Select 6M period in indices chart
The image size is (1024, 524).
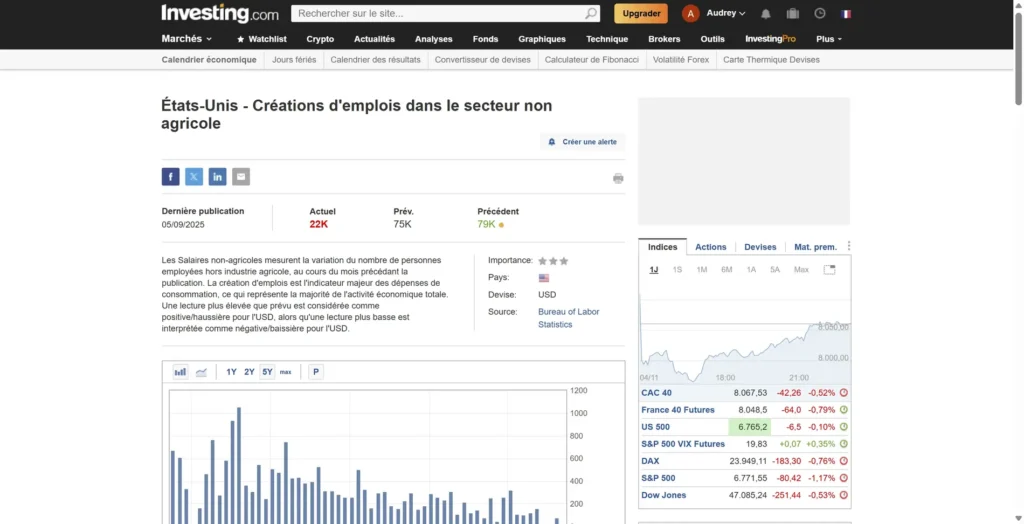tap(726, 270)
